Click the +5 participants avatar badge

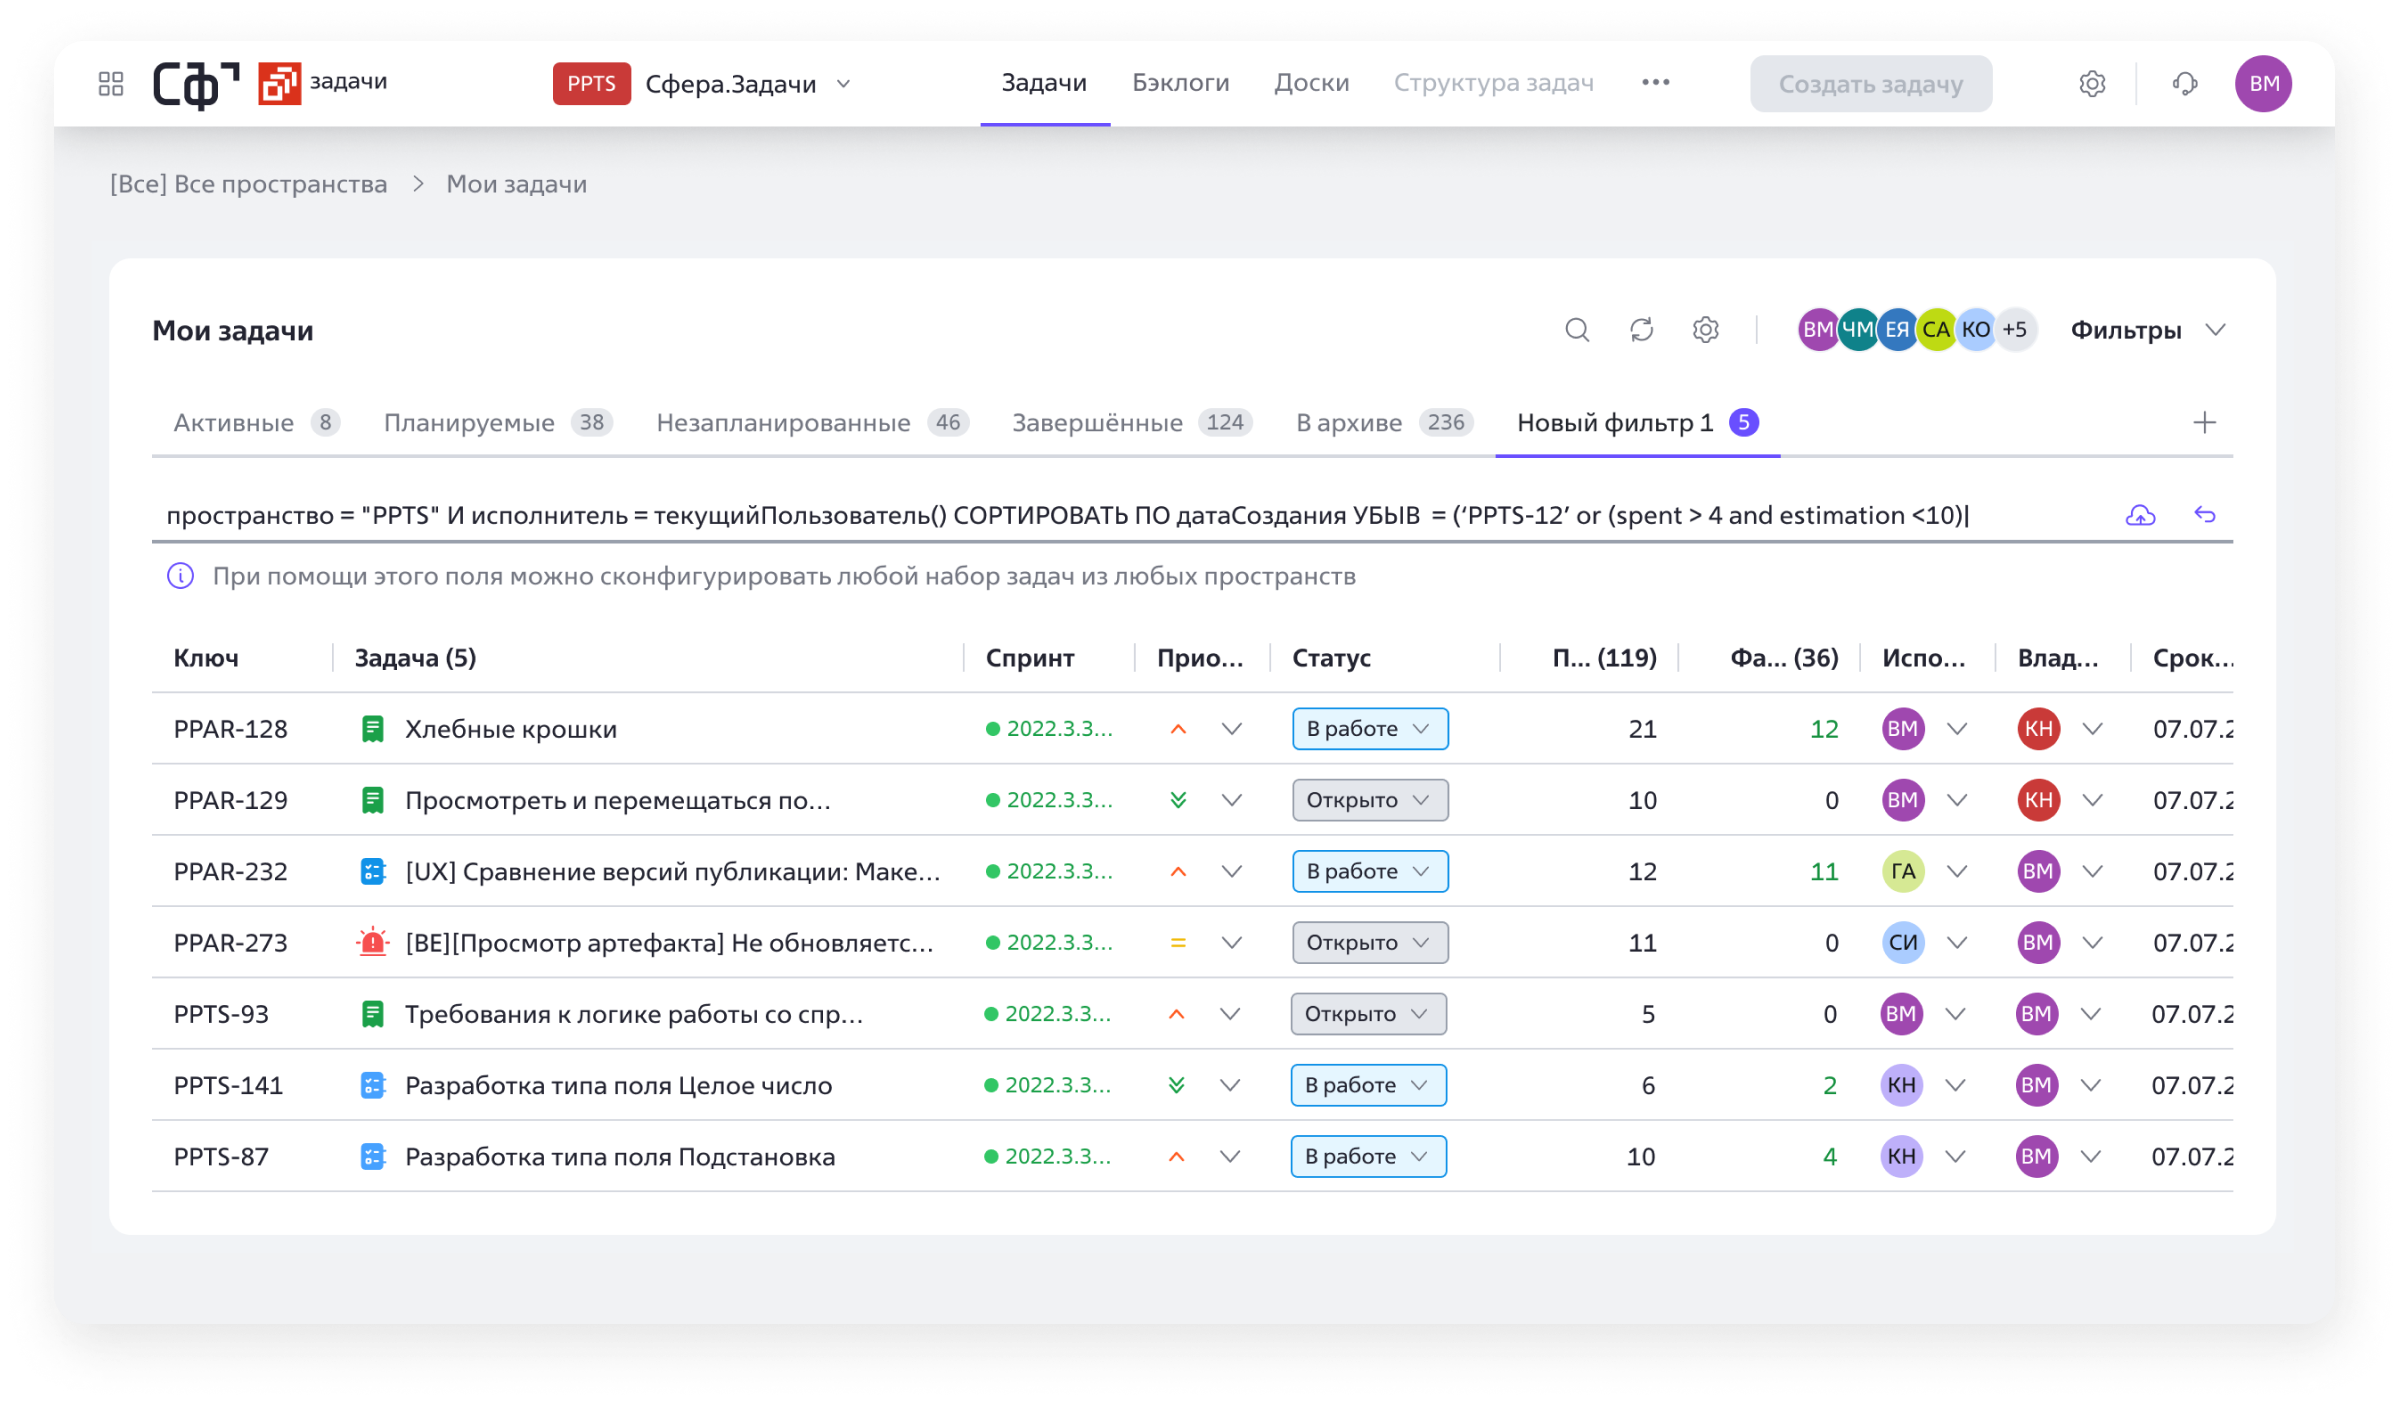coord(2015,330)
